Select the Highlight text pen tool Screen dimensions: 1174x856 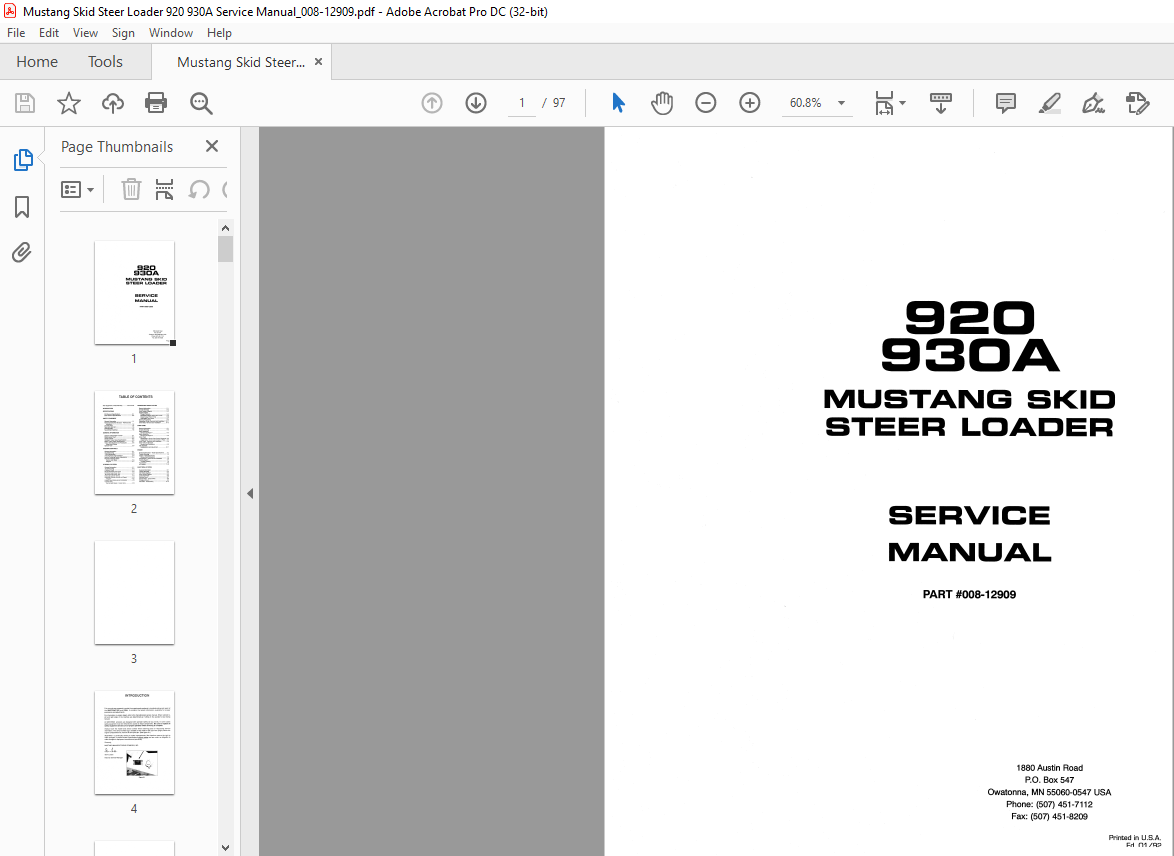(x=1050, y=103)
